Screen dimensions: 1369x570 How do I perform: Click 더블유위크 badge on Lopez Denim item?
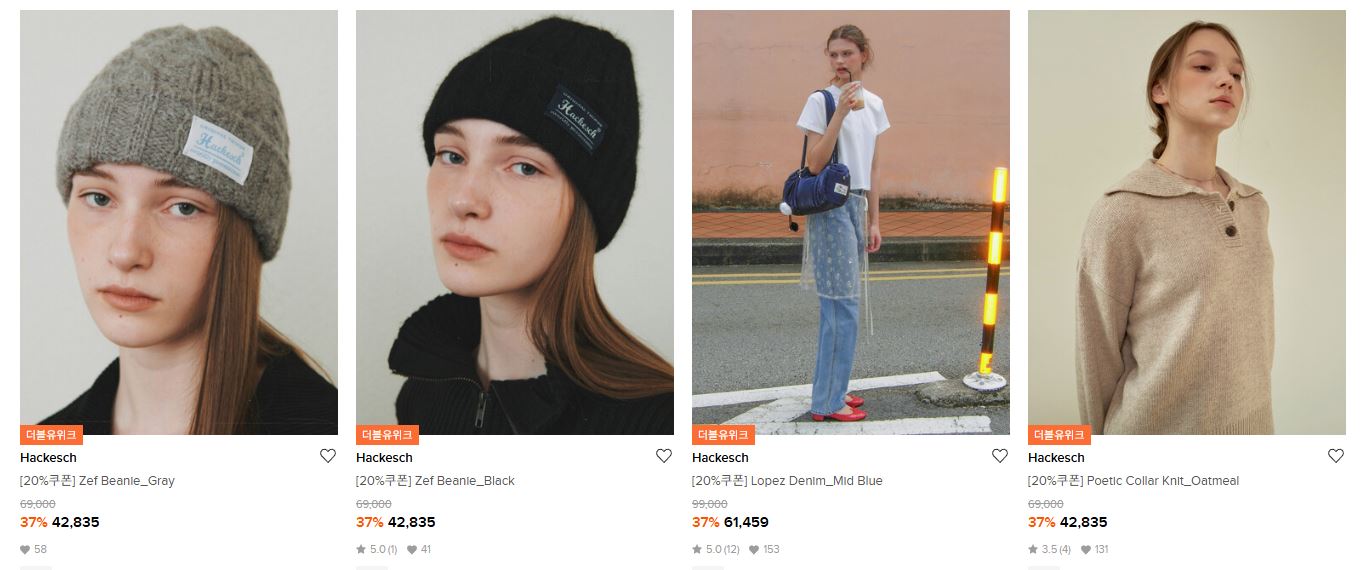pos(723,435)
